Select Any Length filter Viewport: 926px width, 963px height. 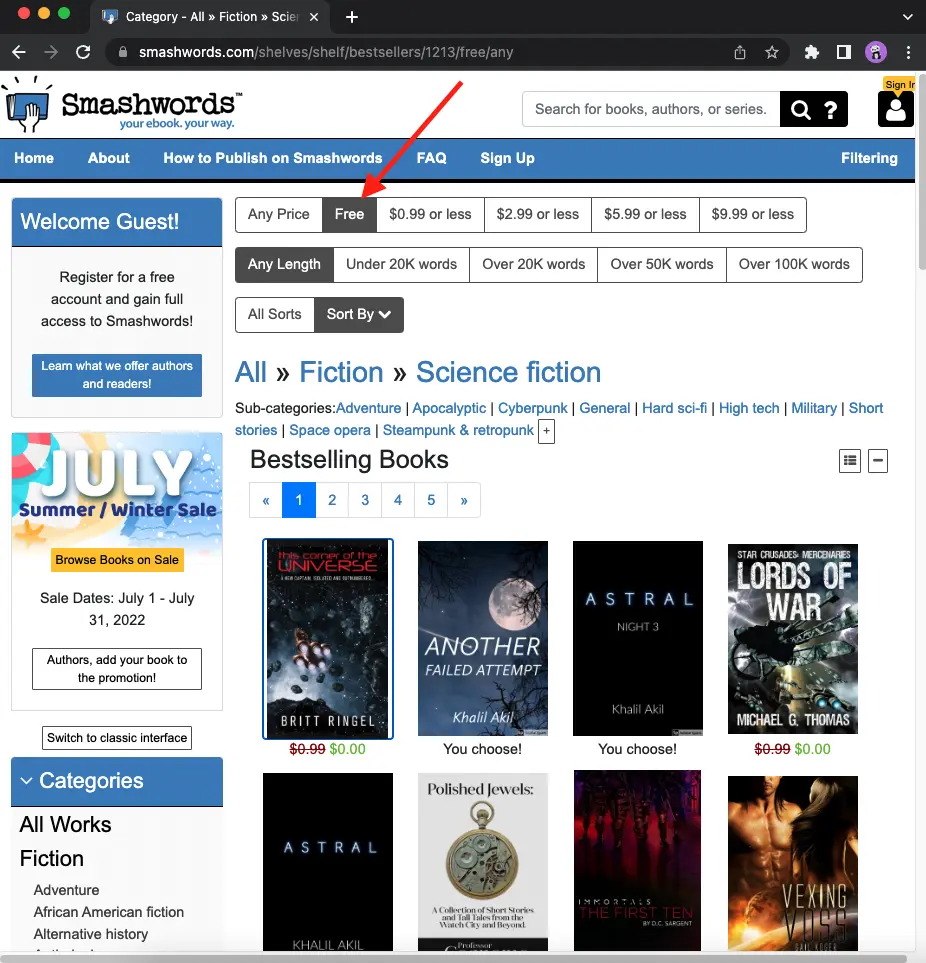tap(284, 265)
